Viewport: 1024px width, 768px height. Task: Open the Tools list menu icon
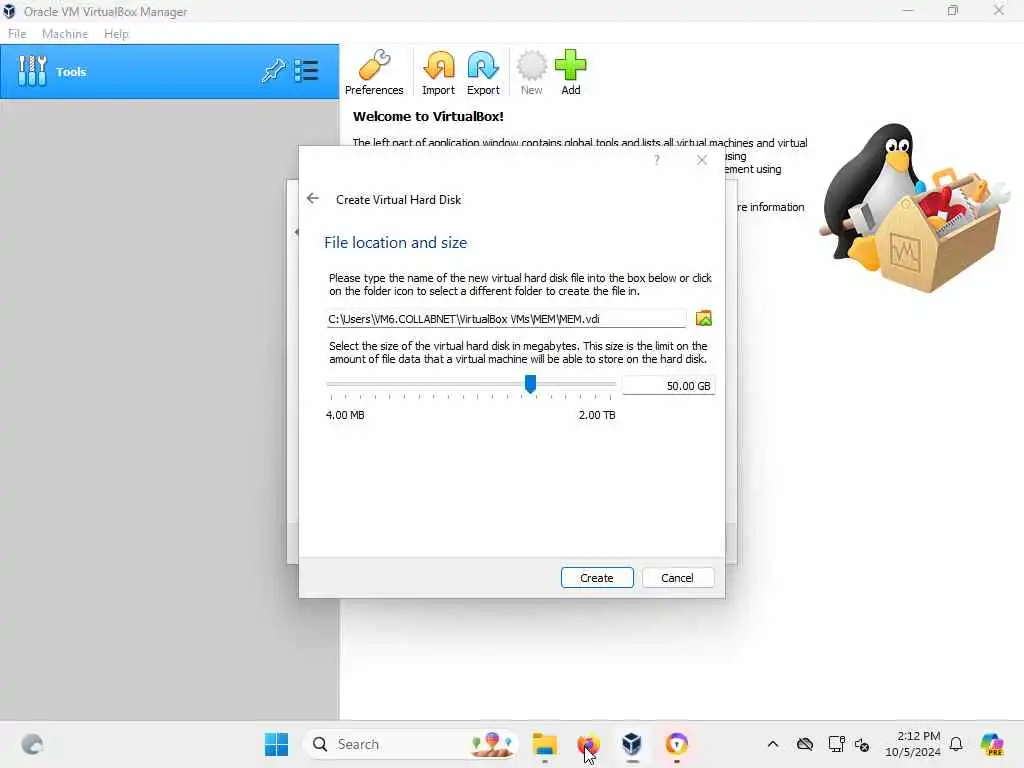pos(306,71)
